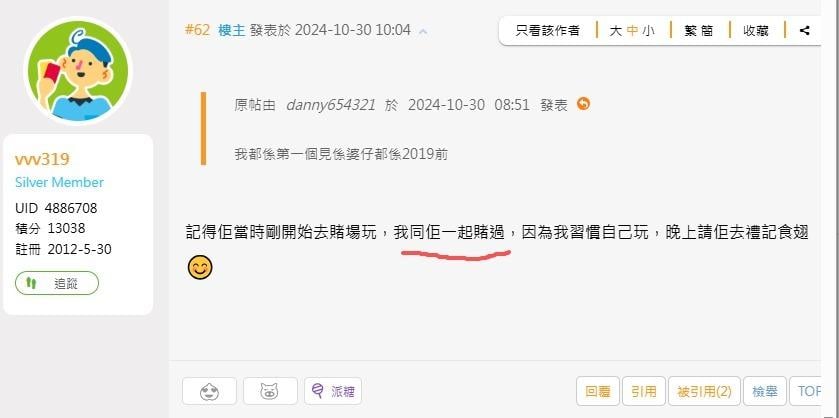The width and height of the screenshot is (839, 418).
Task: Select small font size 小
Action: (649, 31)
